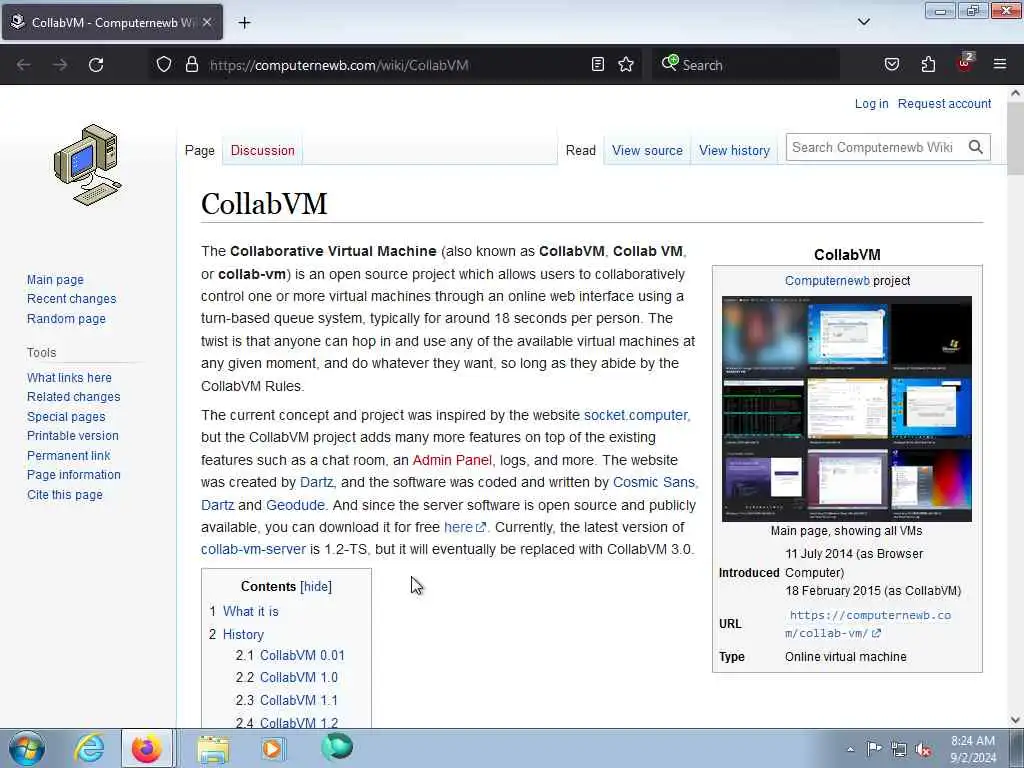
Task: Click the Computernewb Wiki computer logo
Action: [x=88, y=165]
